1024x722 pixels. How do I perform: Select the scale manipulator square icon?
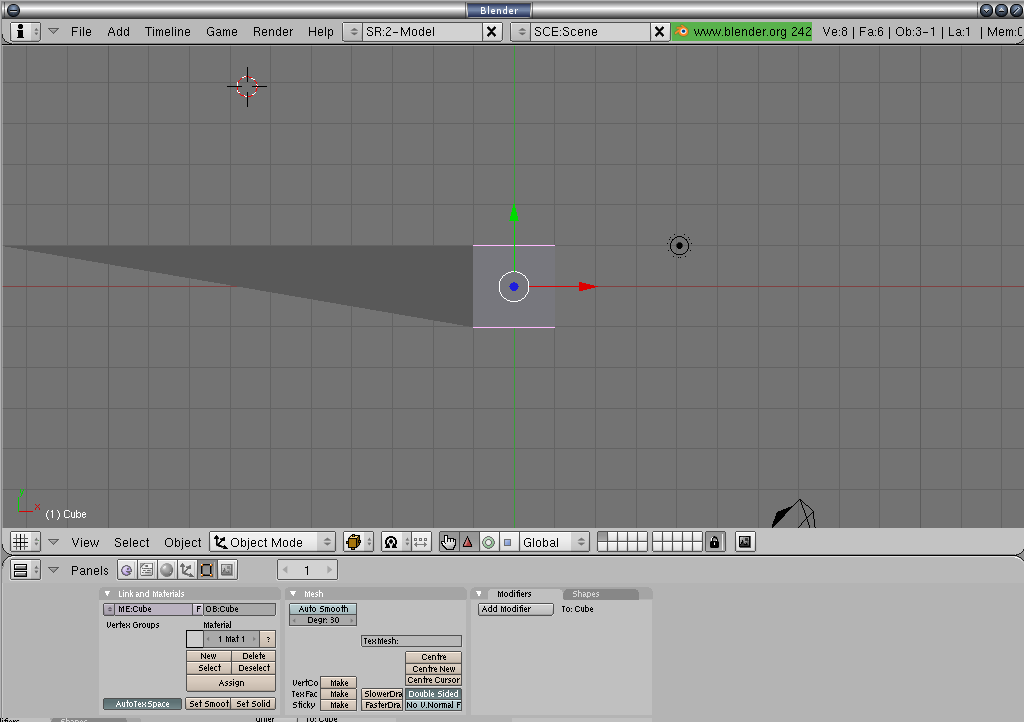[507, 542]
